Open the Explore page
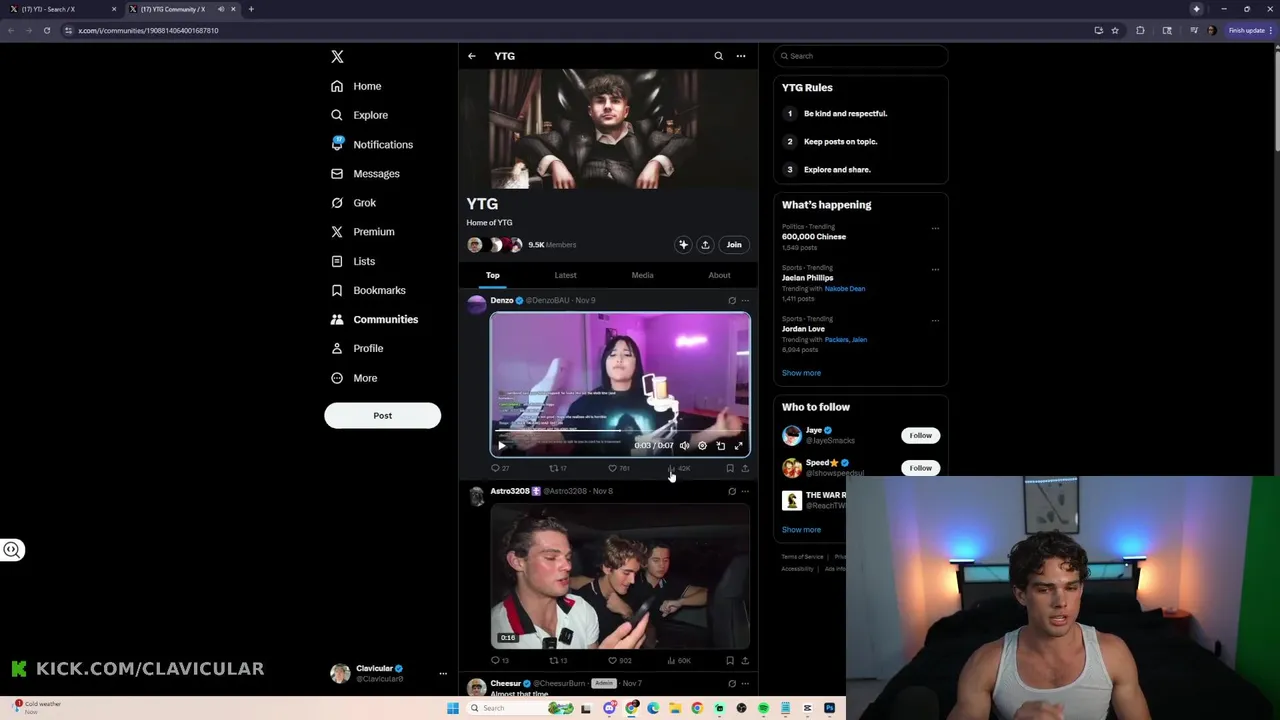 359,115
